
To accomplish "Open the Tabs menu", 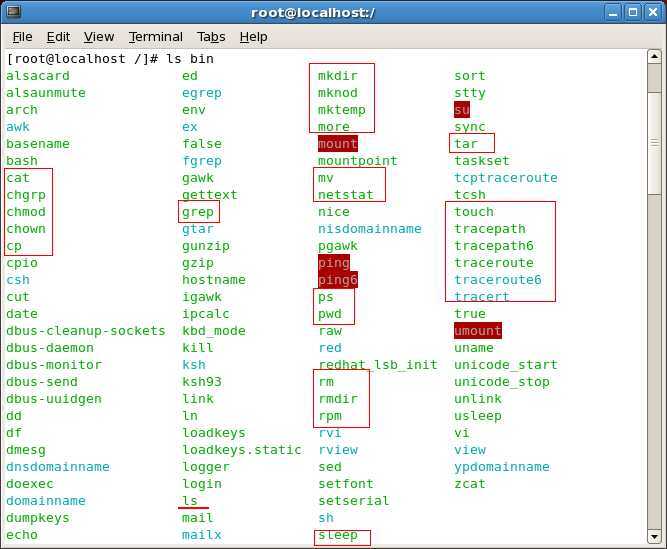I will (x=211, y=37).
